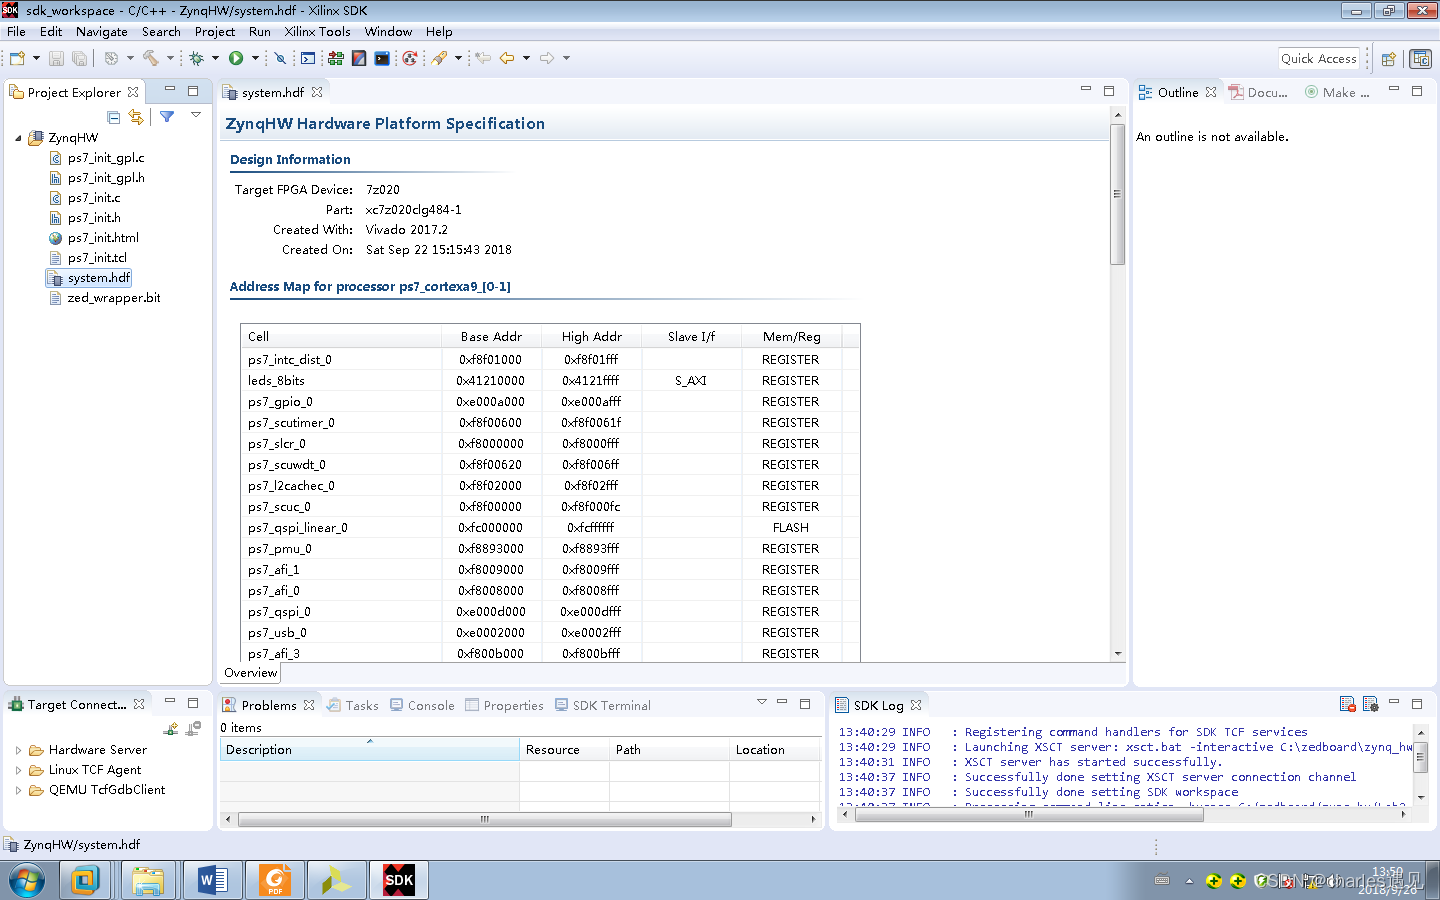Click the Windows Start button

27,881
